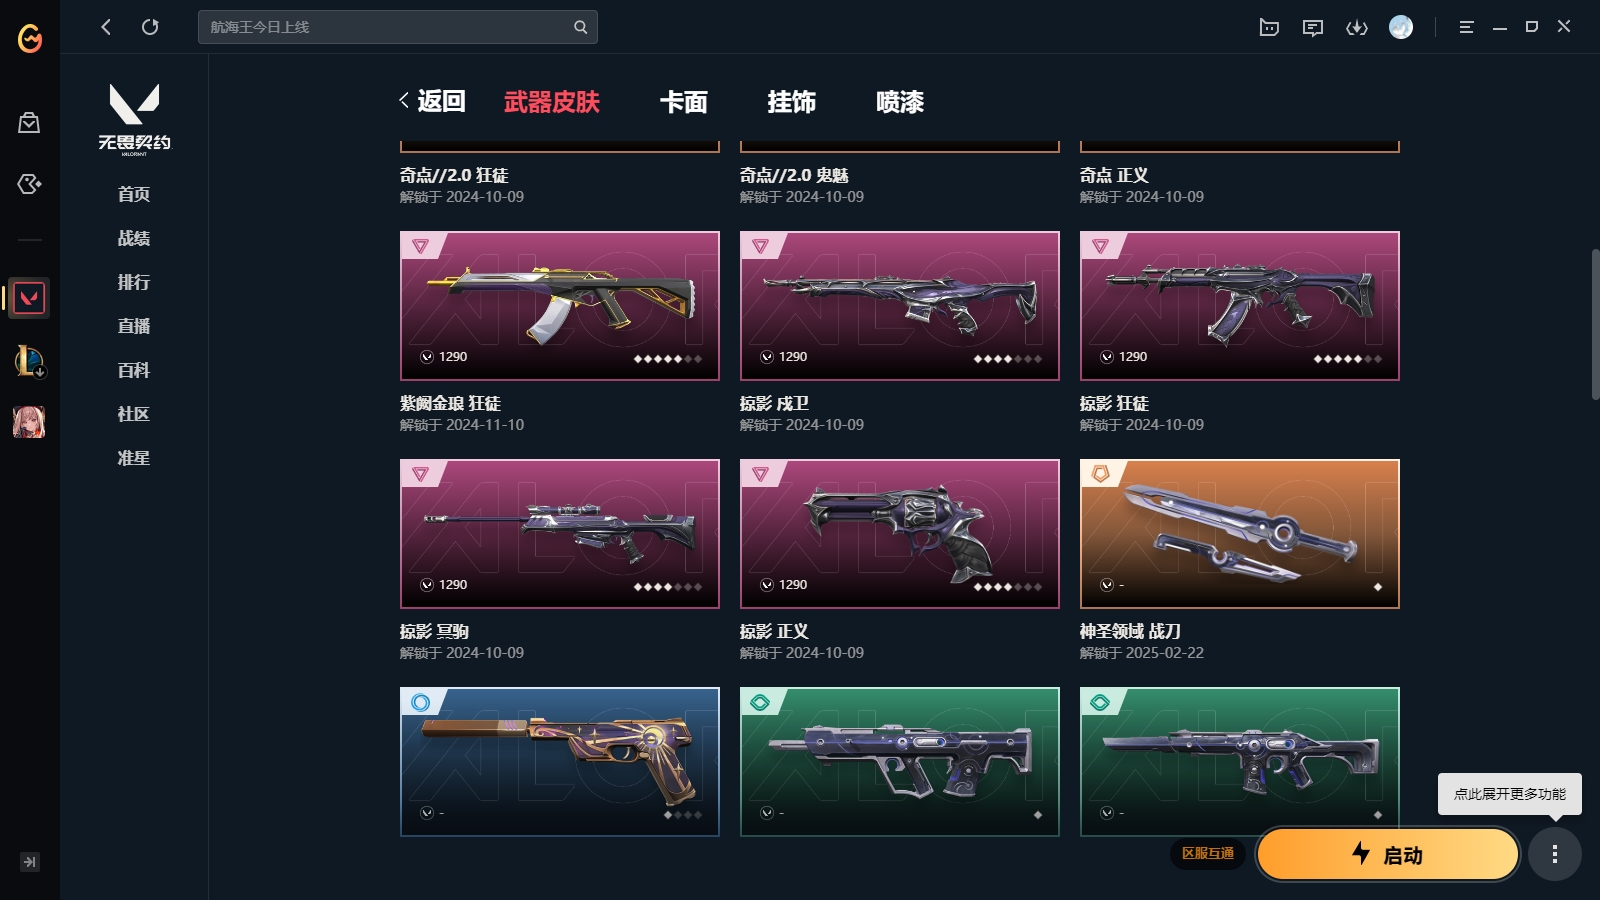
Task: Select the Valorant game icon in sidebar
Action: tap(29, 298)
